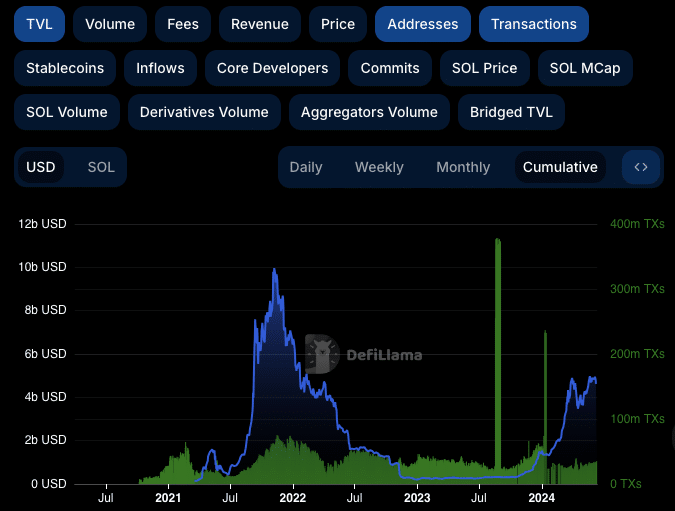Toggle the Price metric chip
The height and width of the screenshot is (511, 675).
[338, 24]
